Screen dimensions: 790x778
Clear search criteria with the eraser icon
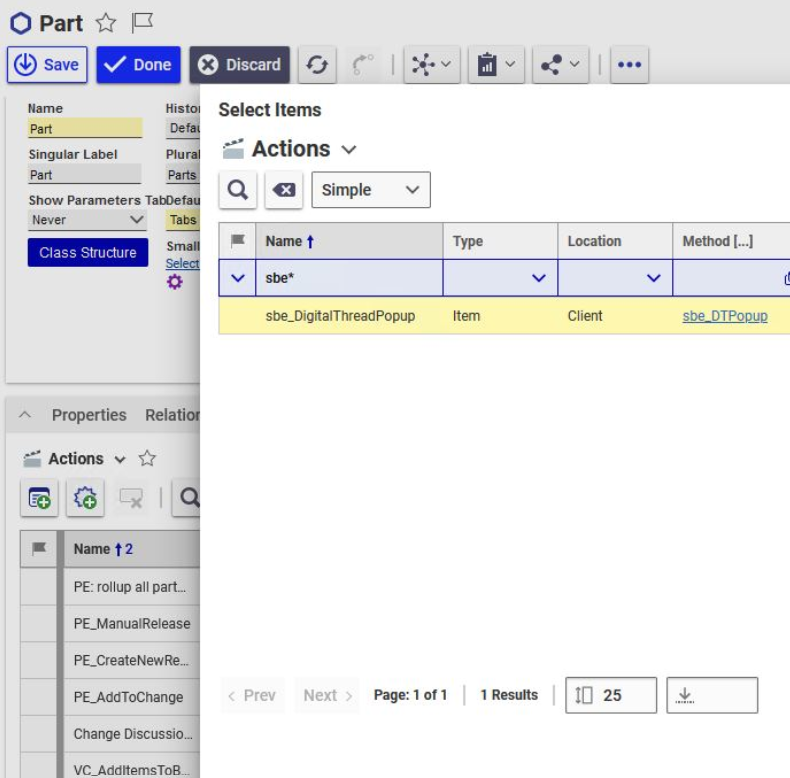(284, 190)
